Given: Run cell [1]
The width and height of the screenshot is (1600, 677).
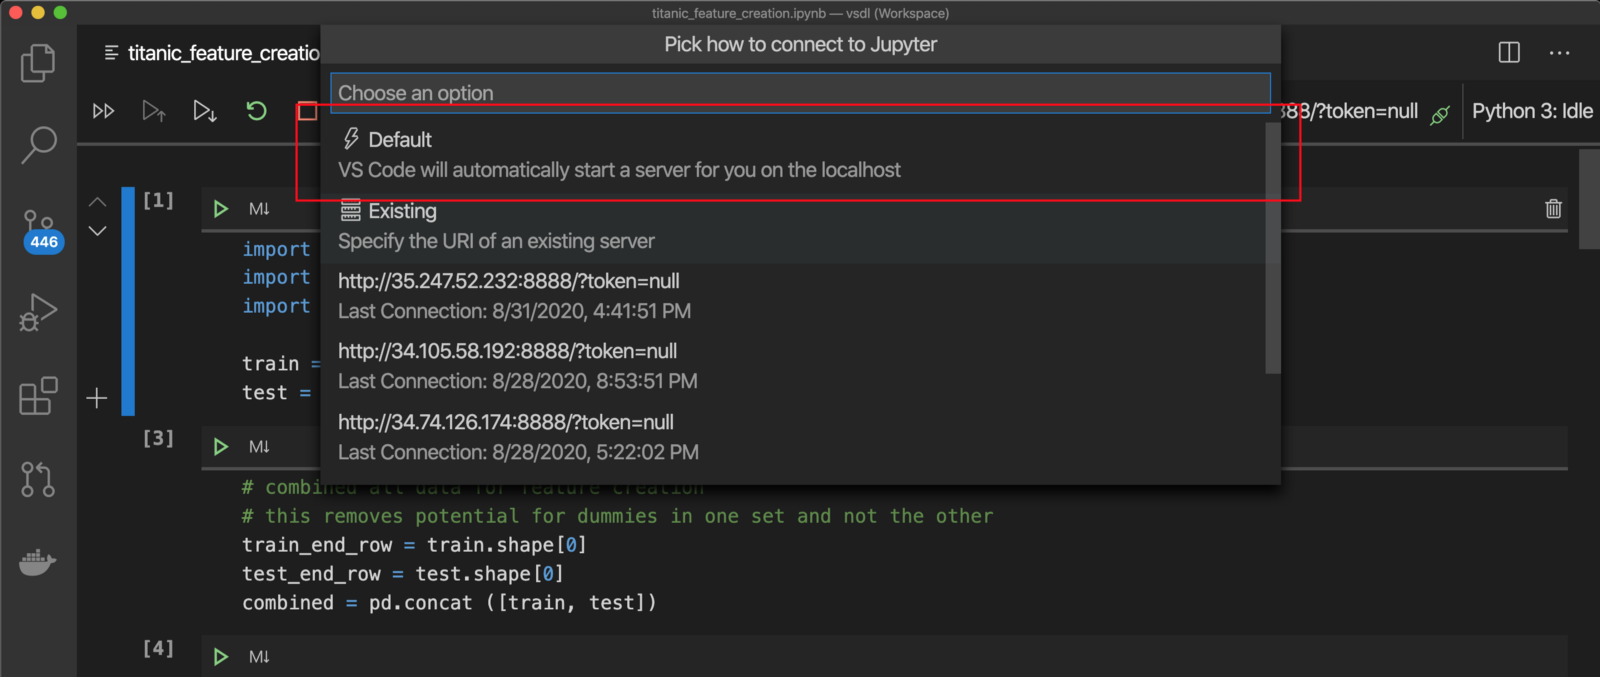Looking at the screenshot, I should pyautogui.click(x=221, y=209).
